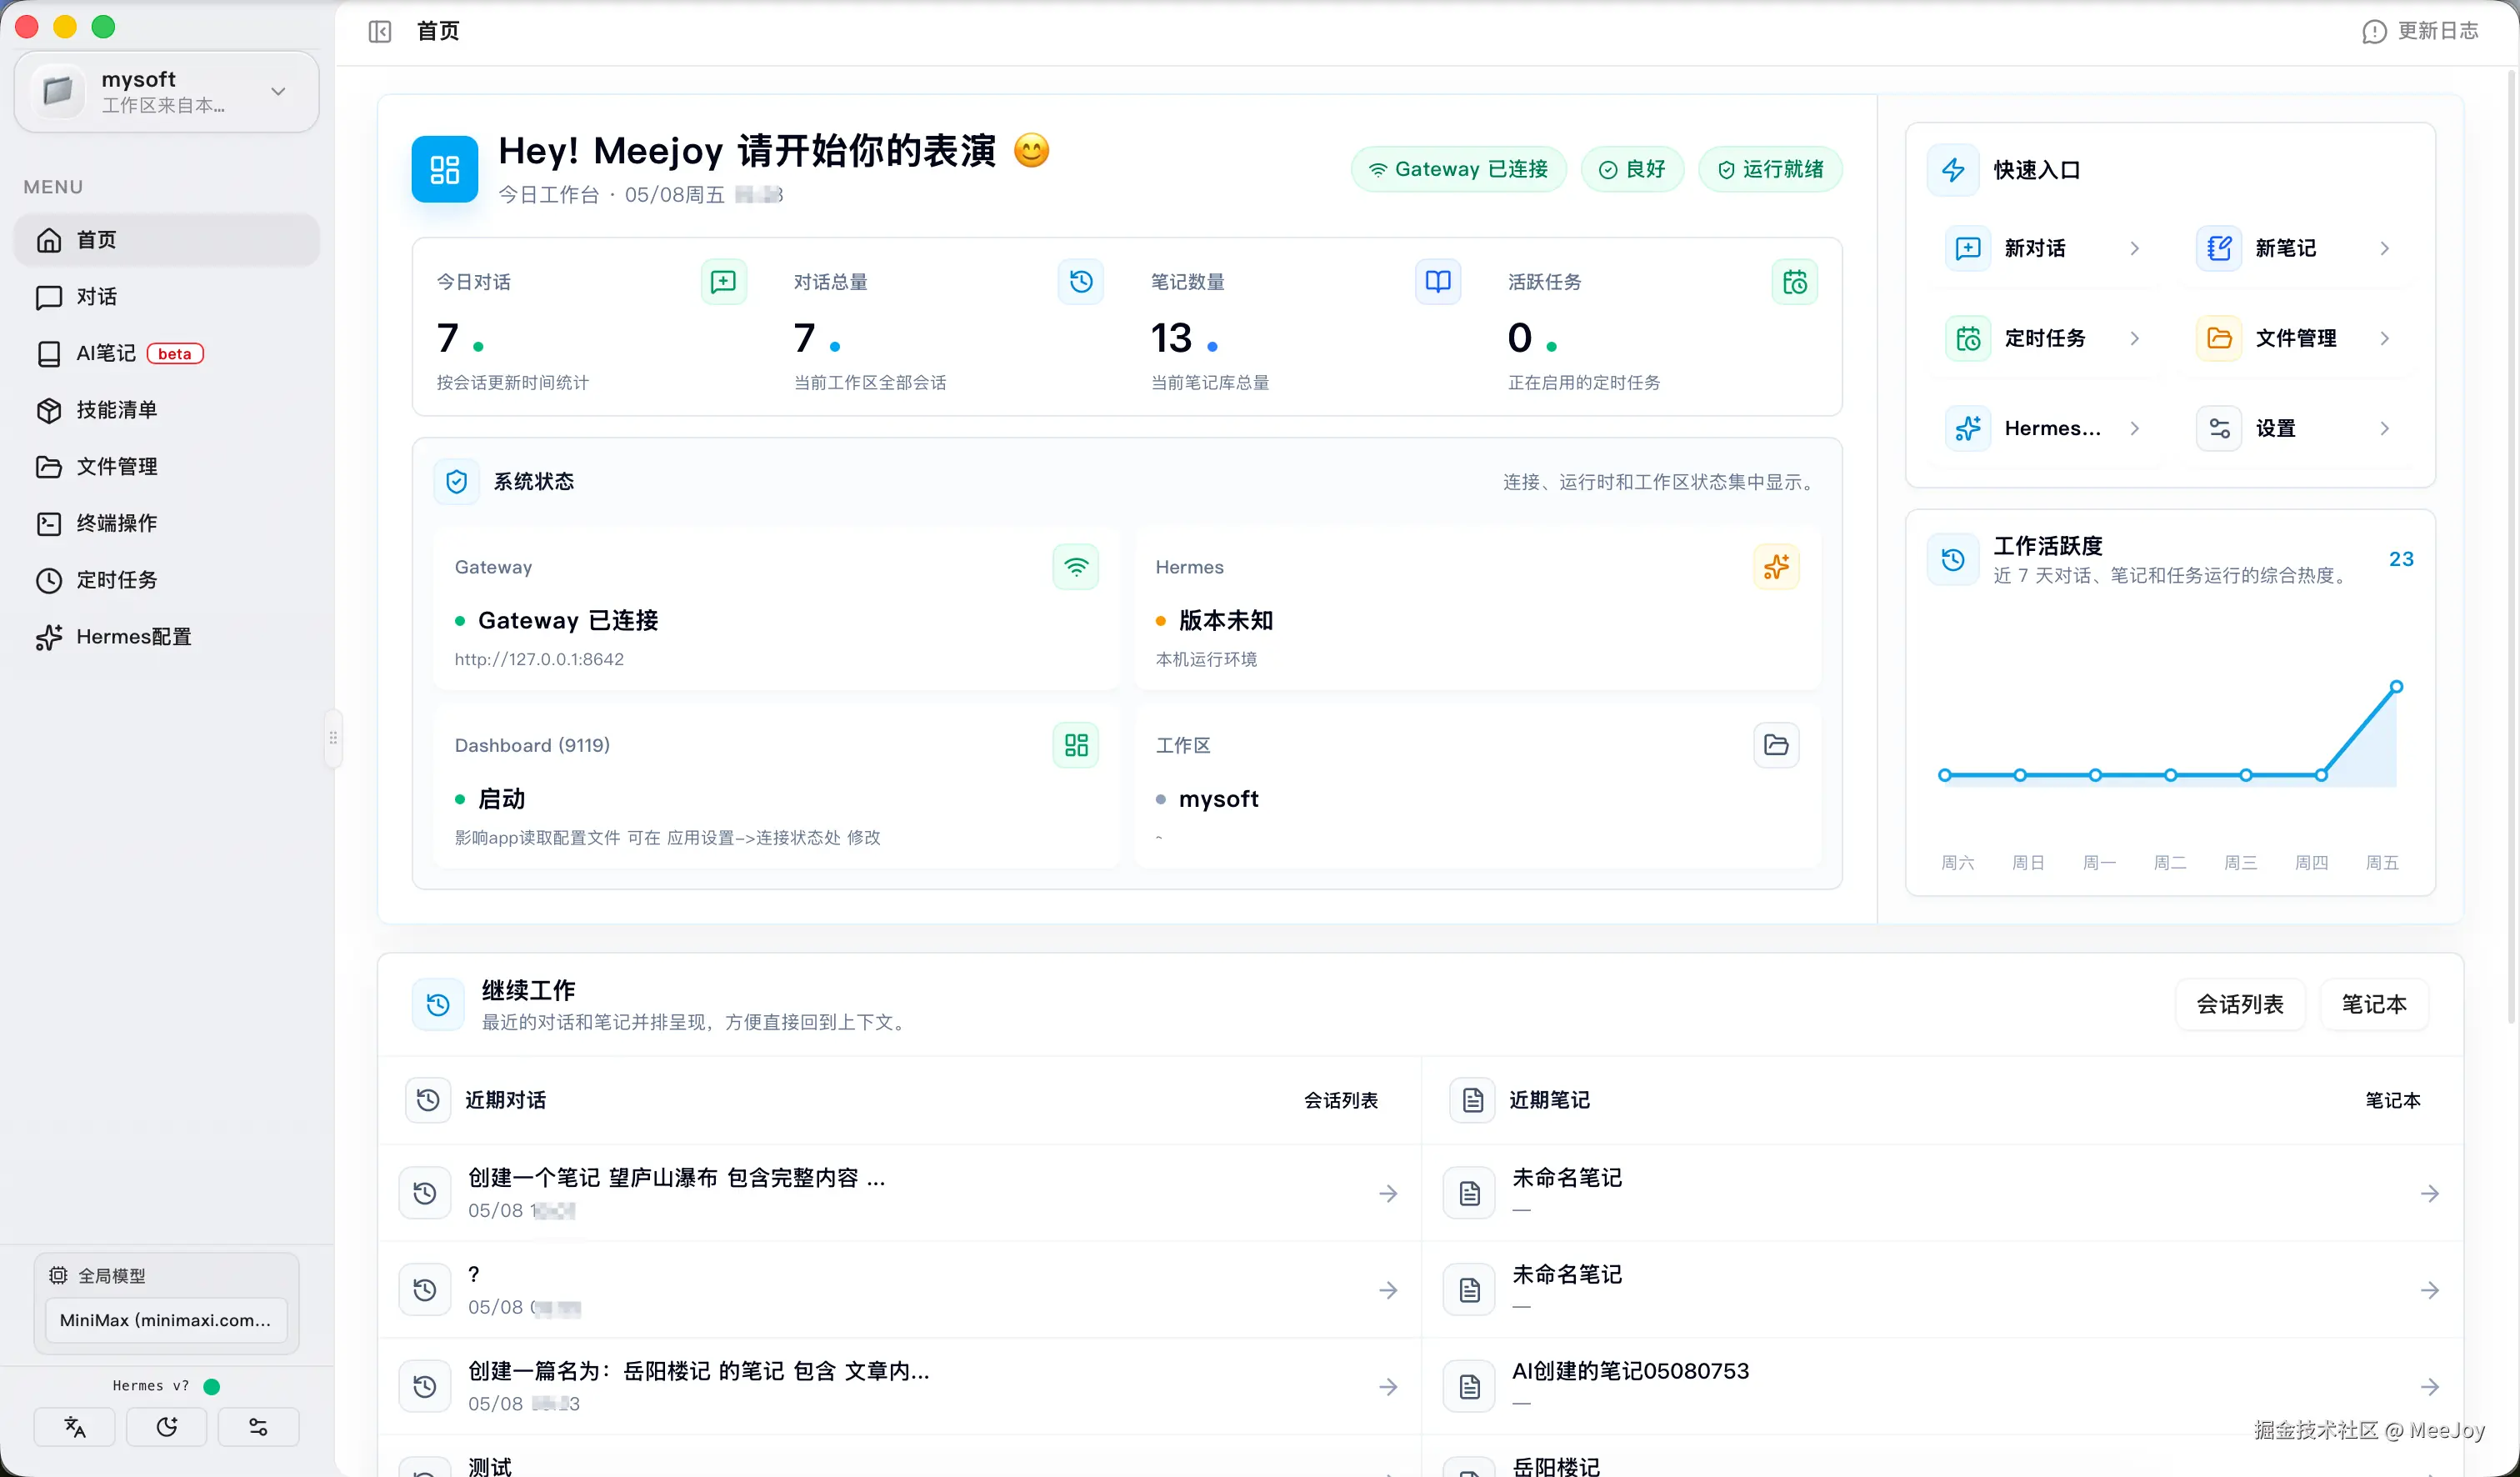Click the 笔记数量 book icon

point(1438,282)
